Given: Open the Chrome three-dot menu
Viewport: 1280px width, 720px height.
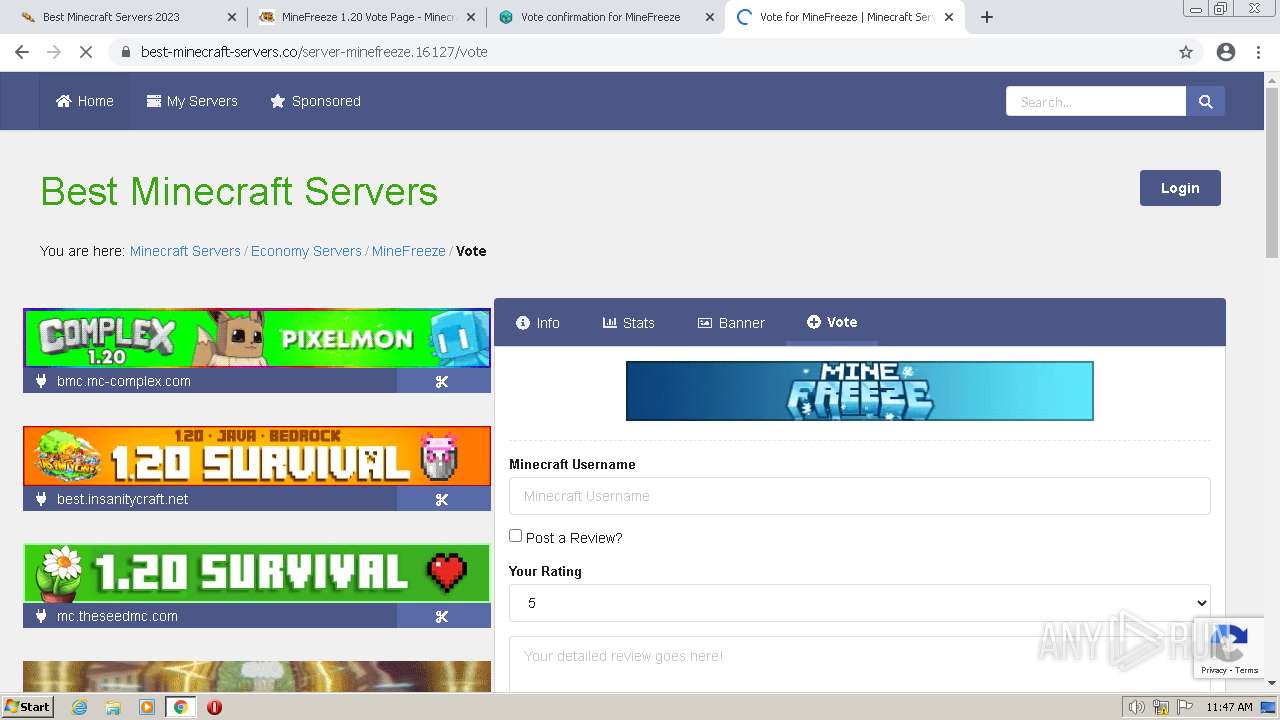Looking at the screenshot, I should coord(1259,52).
